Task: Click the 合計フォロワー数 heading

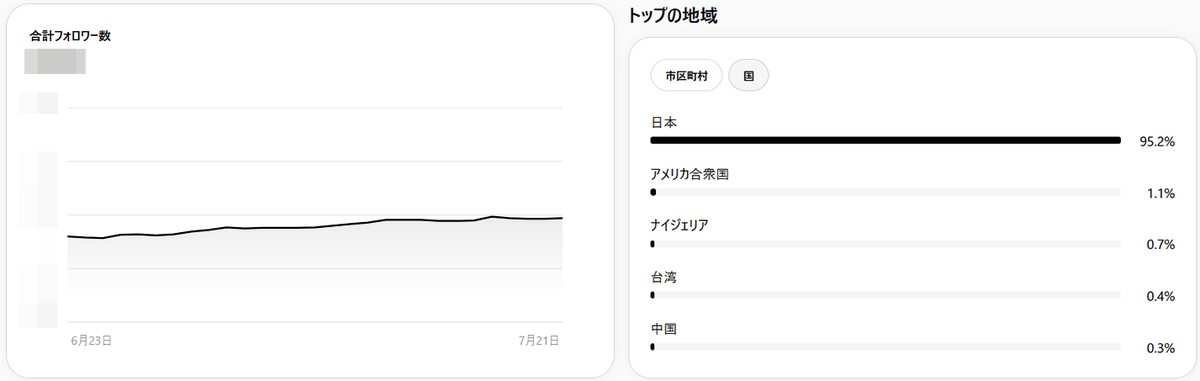Action: point(70,36)
